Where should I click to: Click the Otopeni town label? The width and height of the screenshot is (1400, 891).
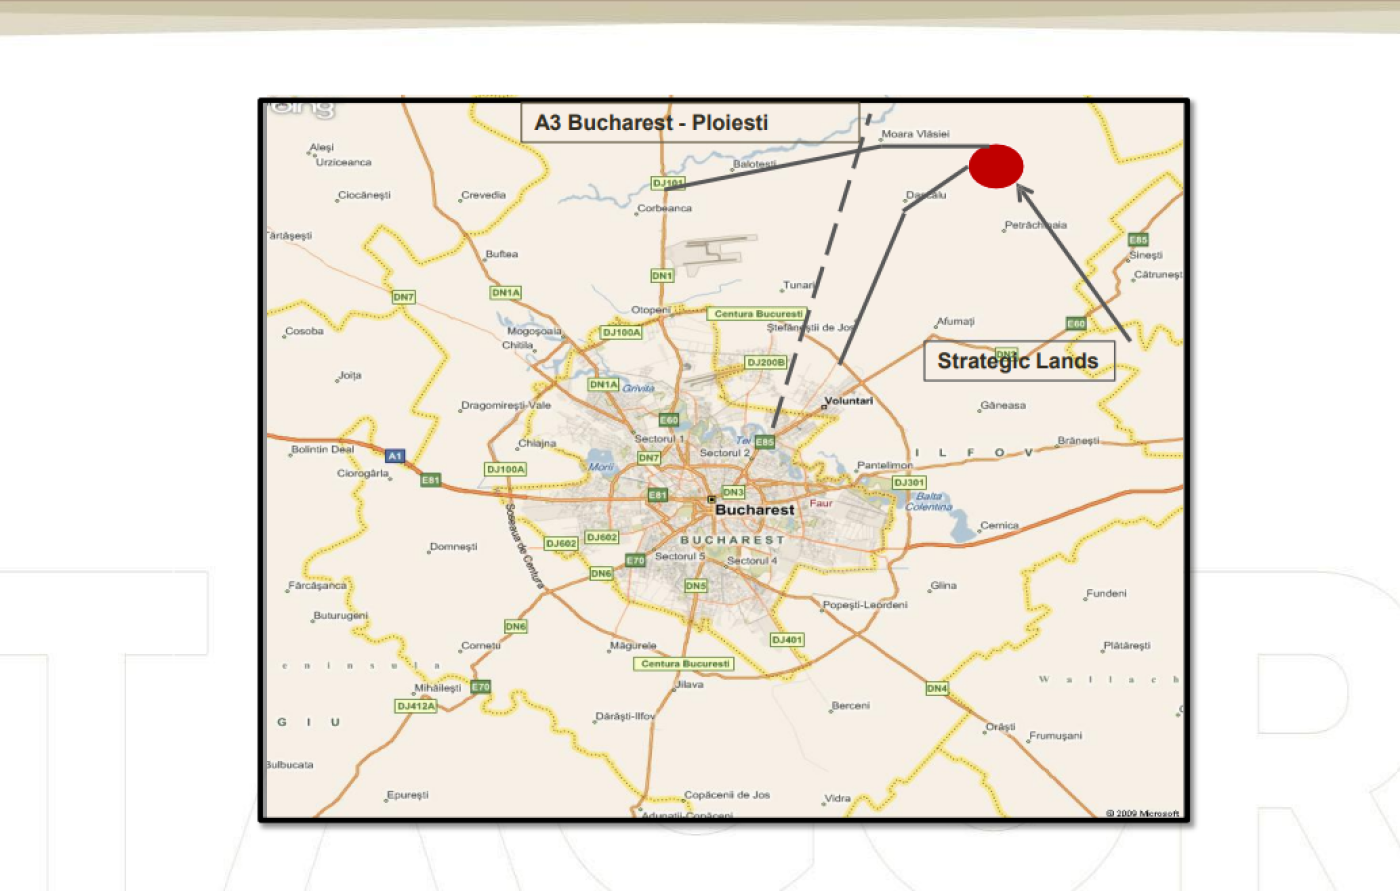pyautogui.click(x=650, y=310)
